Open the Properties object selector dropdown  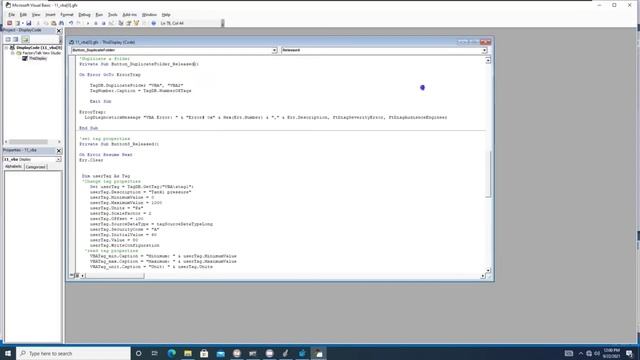pyautogui.click(x=59, y=160)
